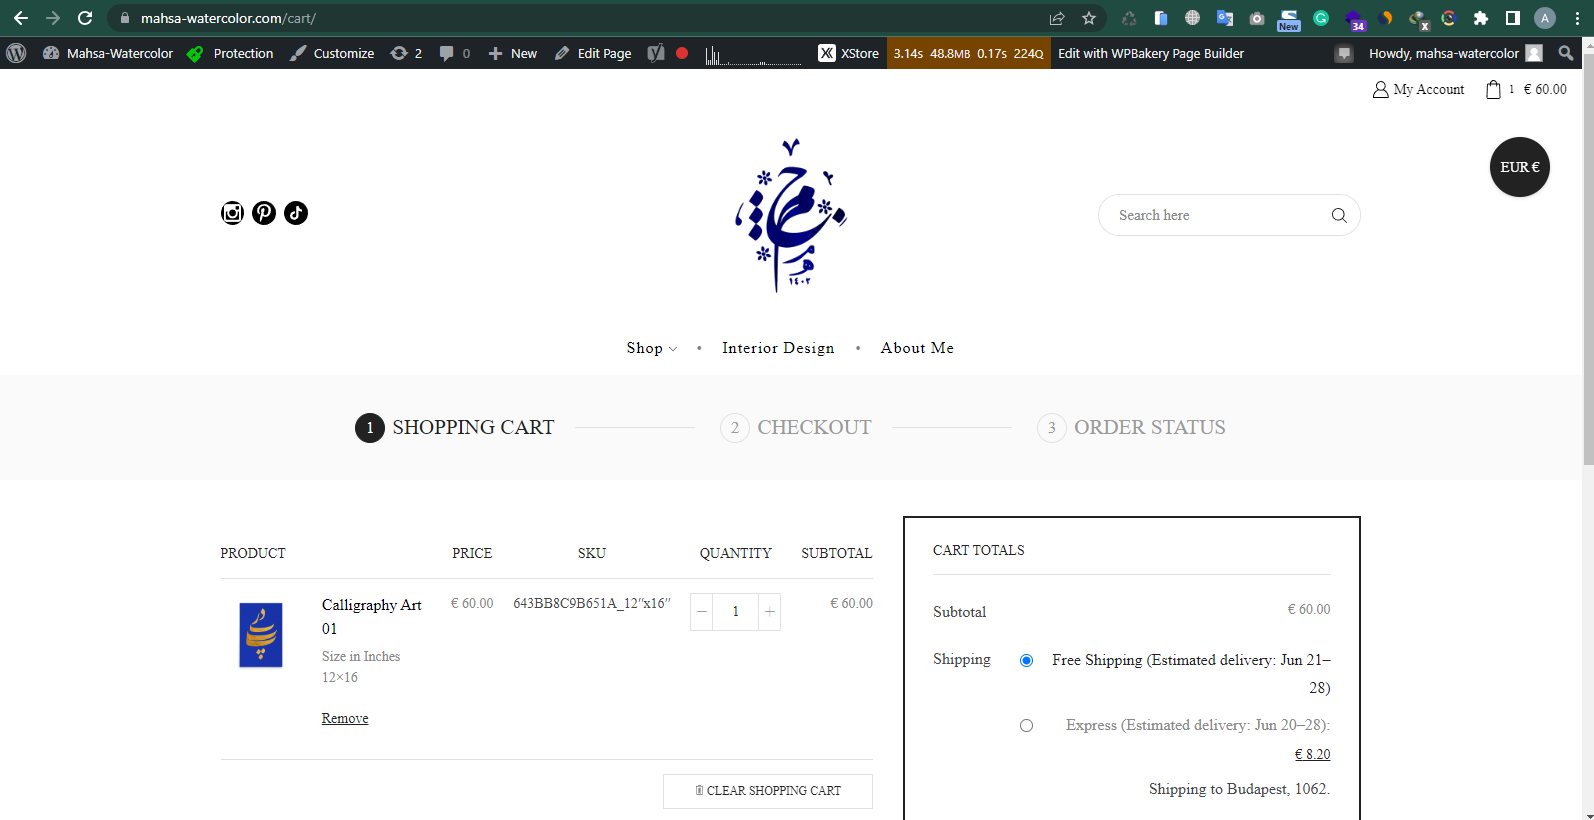This screenshot has height=820, width=1594.
Task: Open Chrome three-dot menu
Action: click(x=1577, y=18)
